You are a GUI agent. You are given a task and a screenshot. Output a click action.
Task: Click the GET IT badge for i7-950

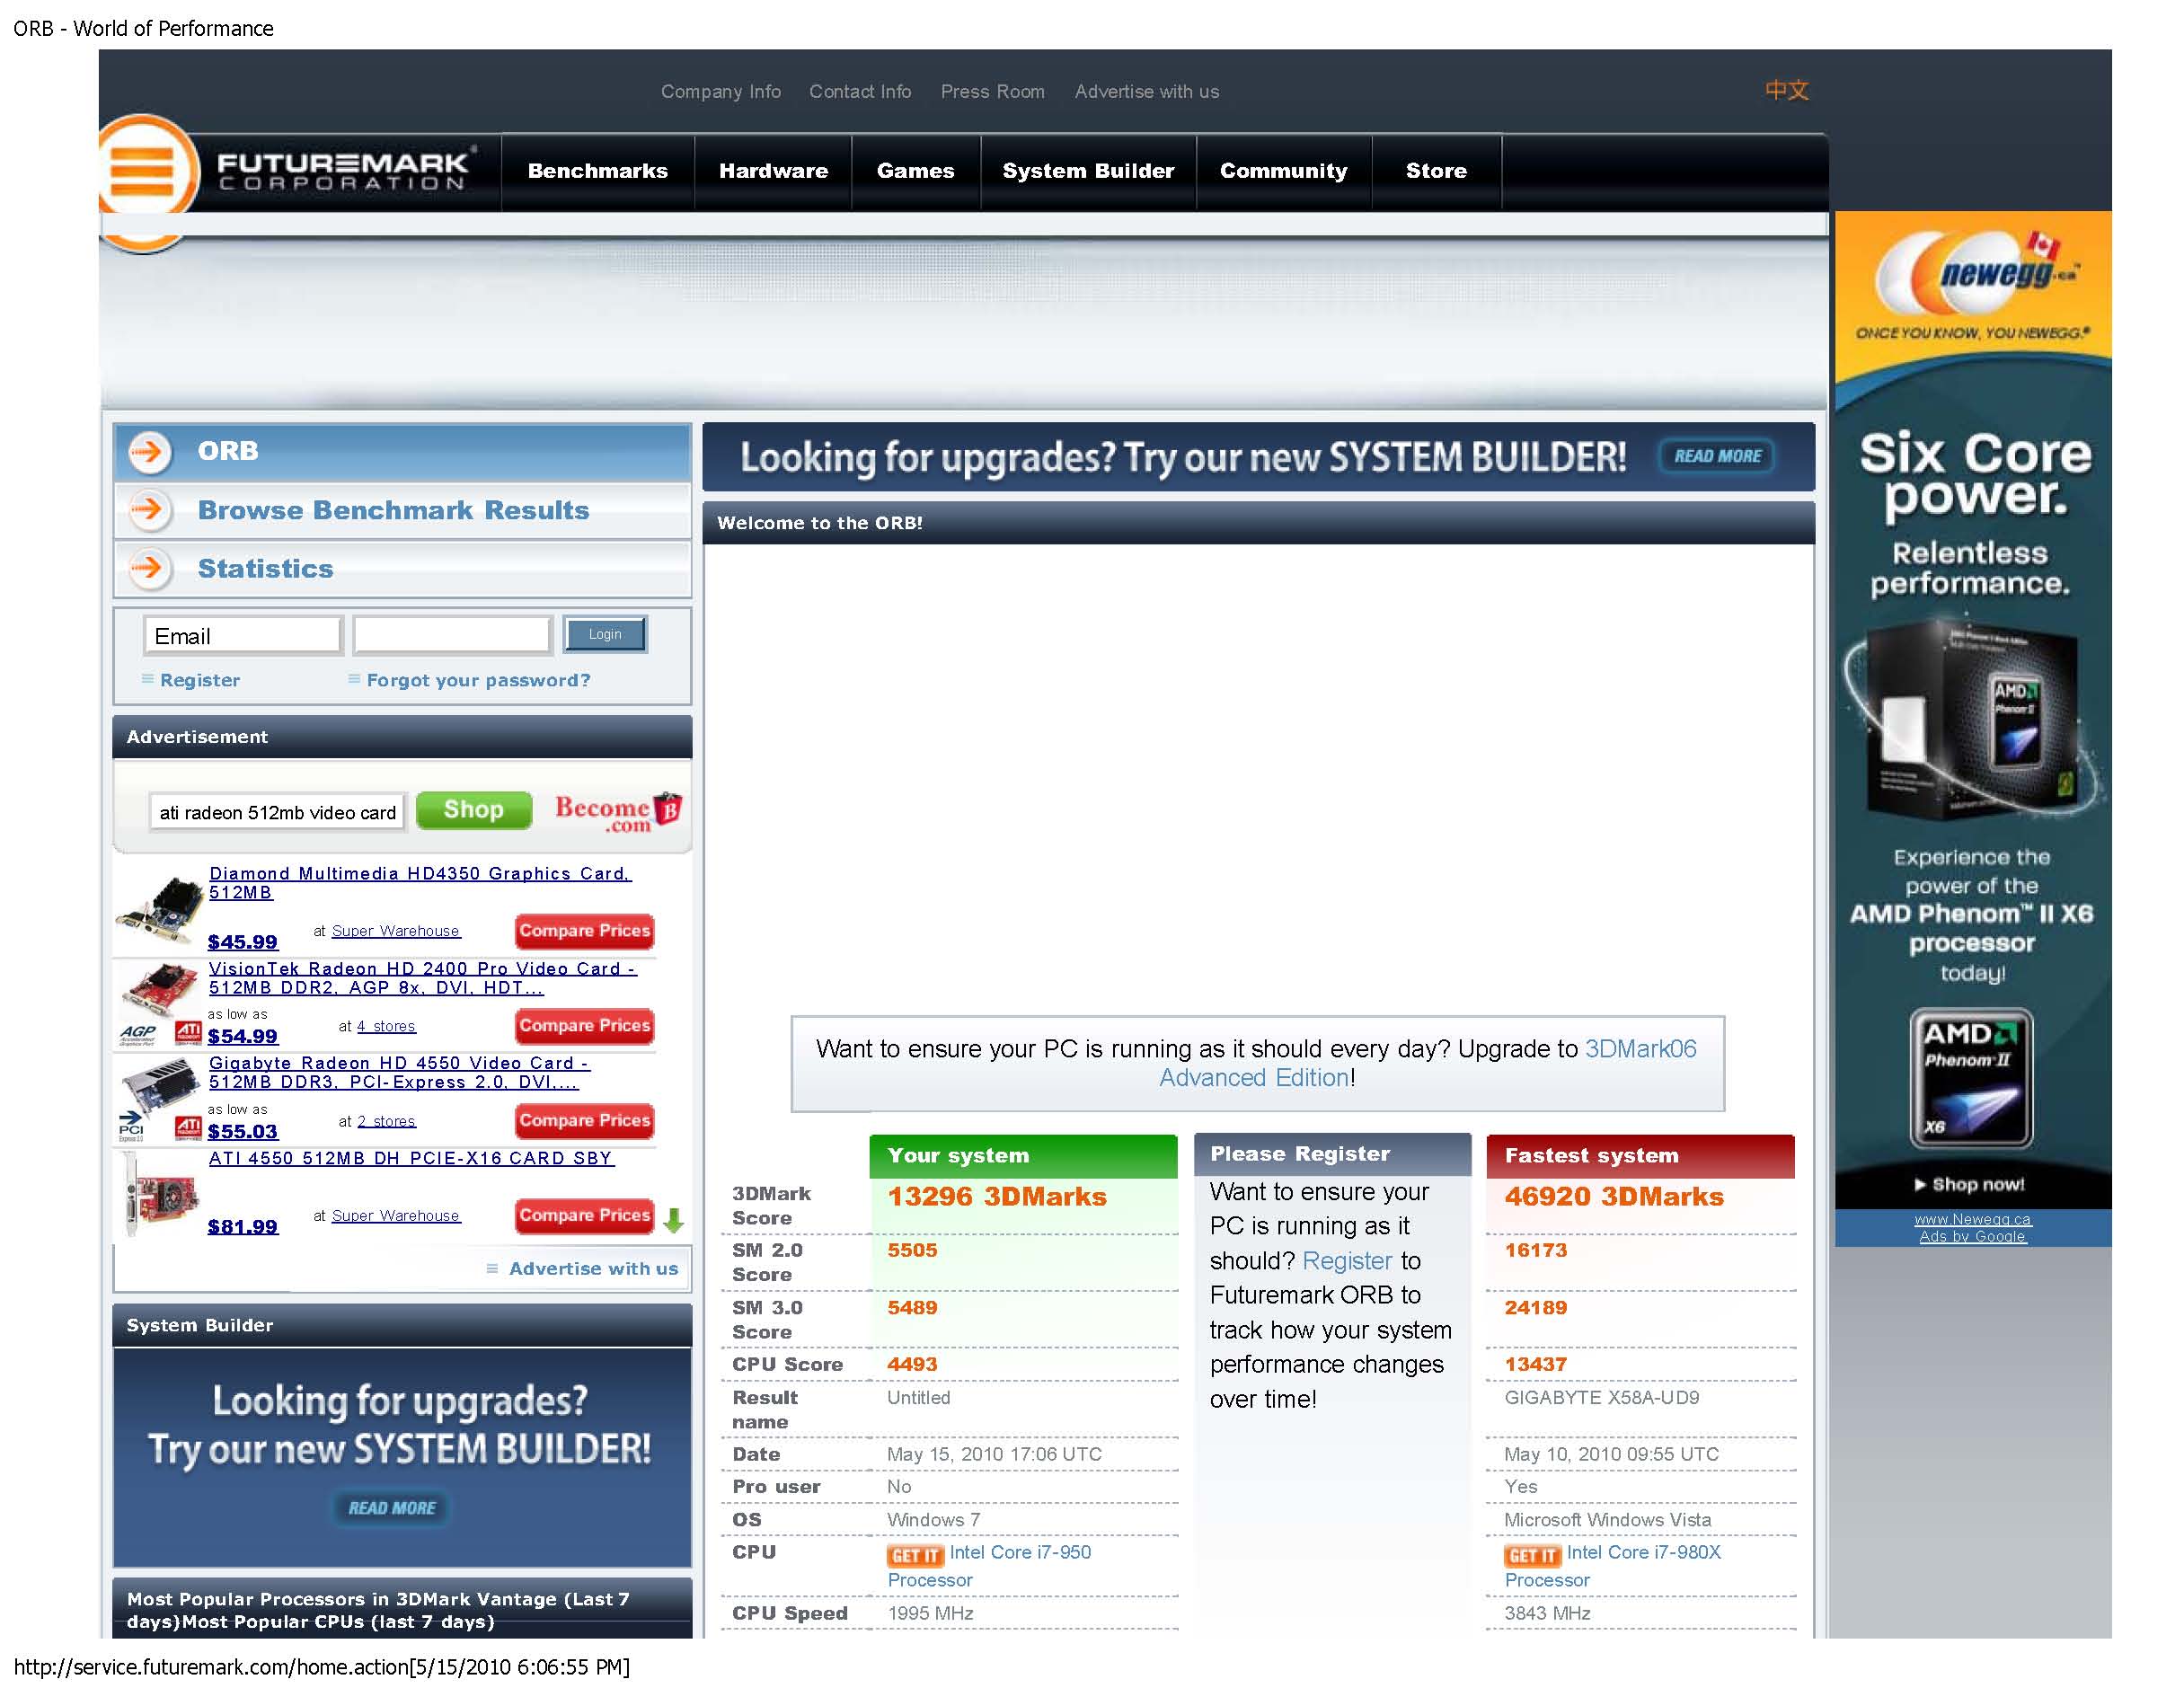click(914, 1555)
